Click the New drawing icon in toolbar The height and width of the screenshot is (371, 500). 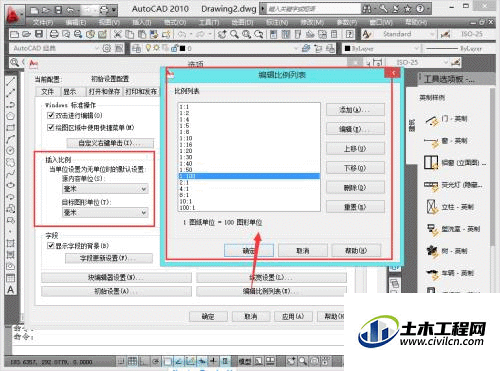point(14,34)
